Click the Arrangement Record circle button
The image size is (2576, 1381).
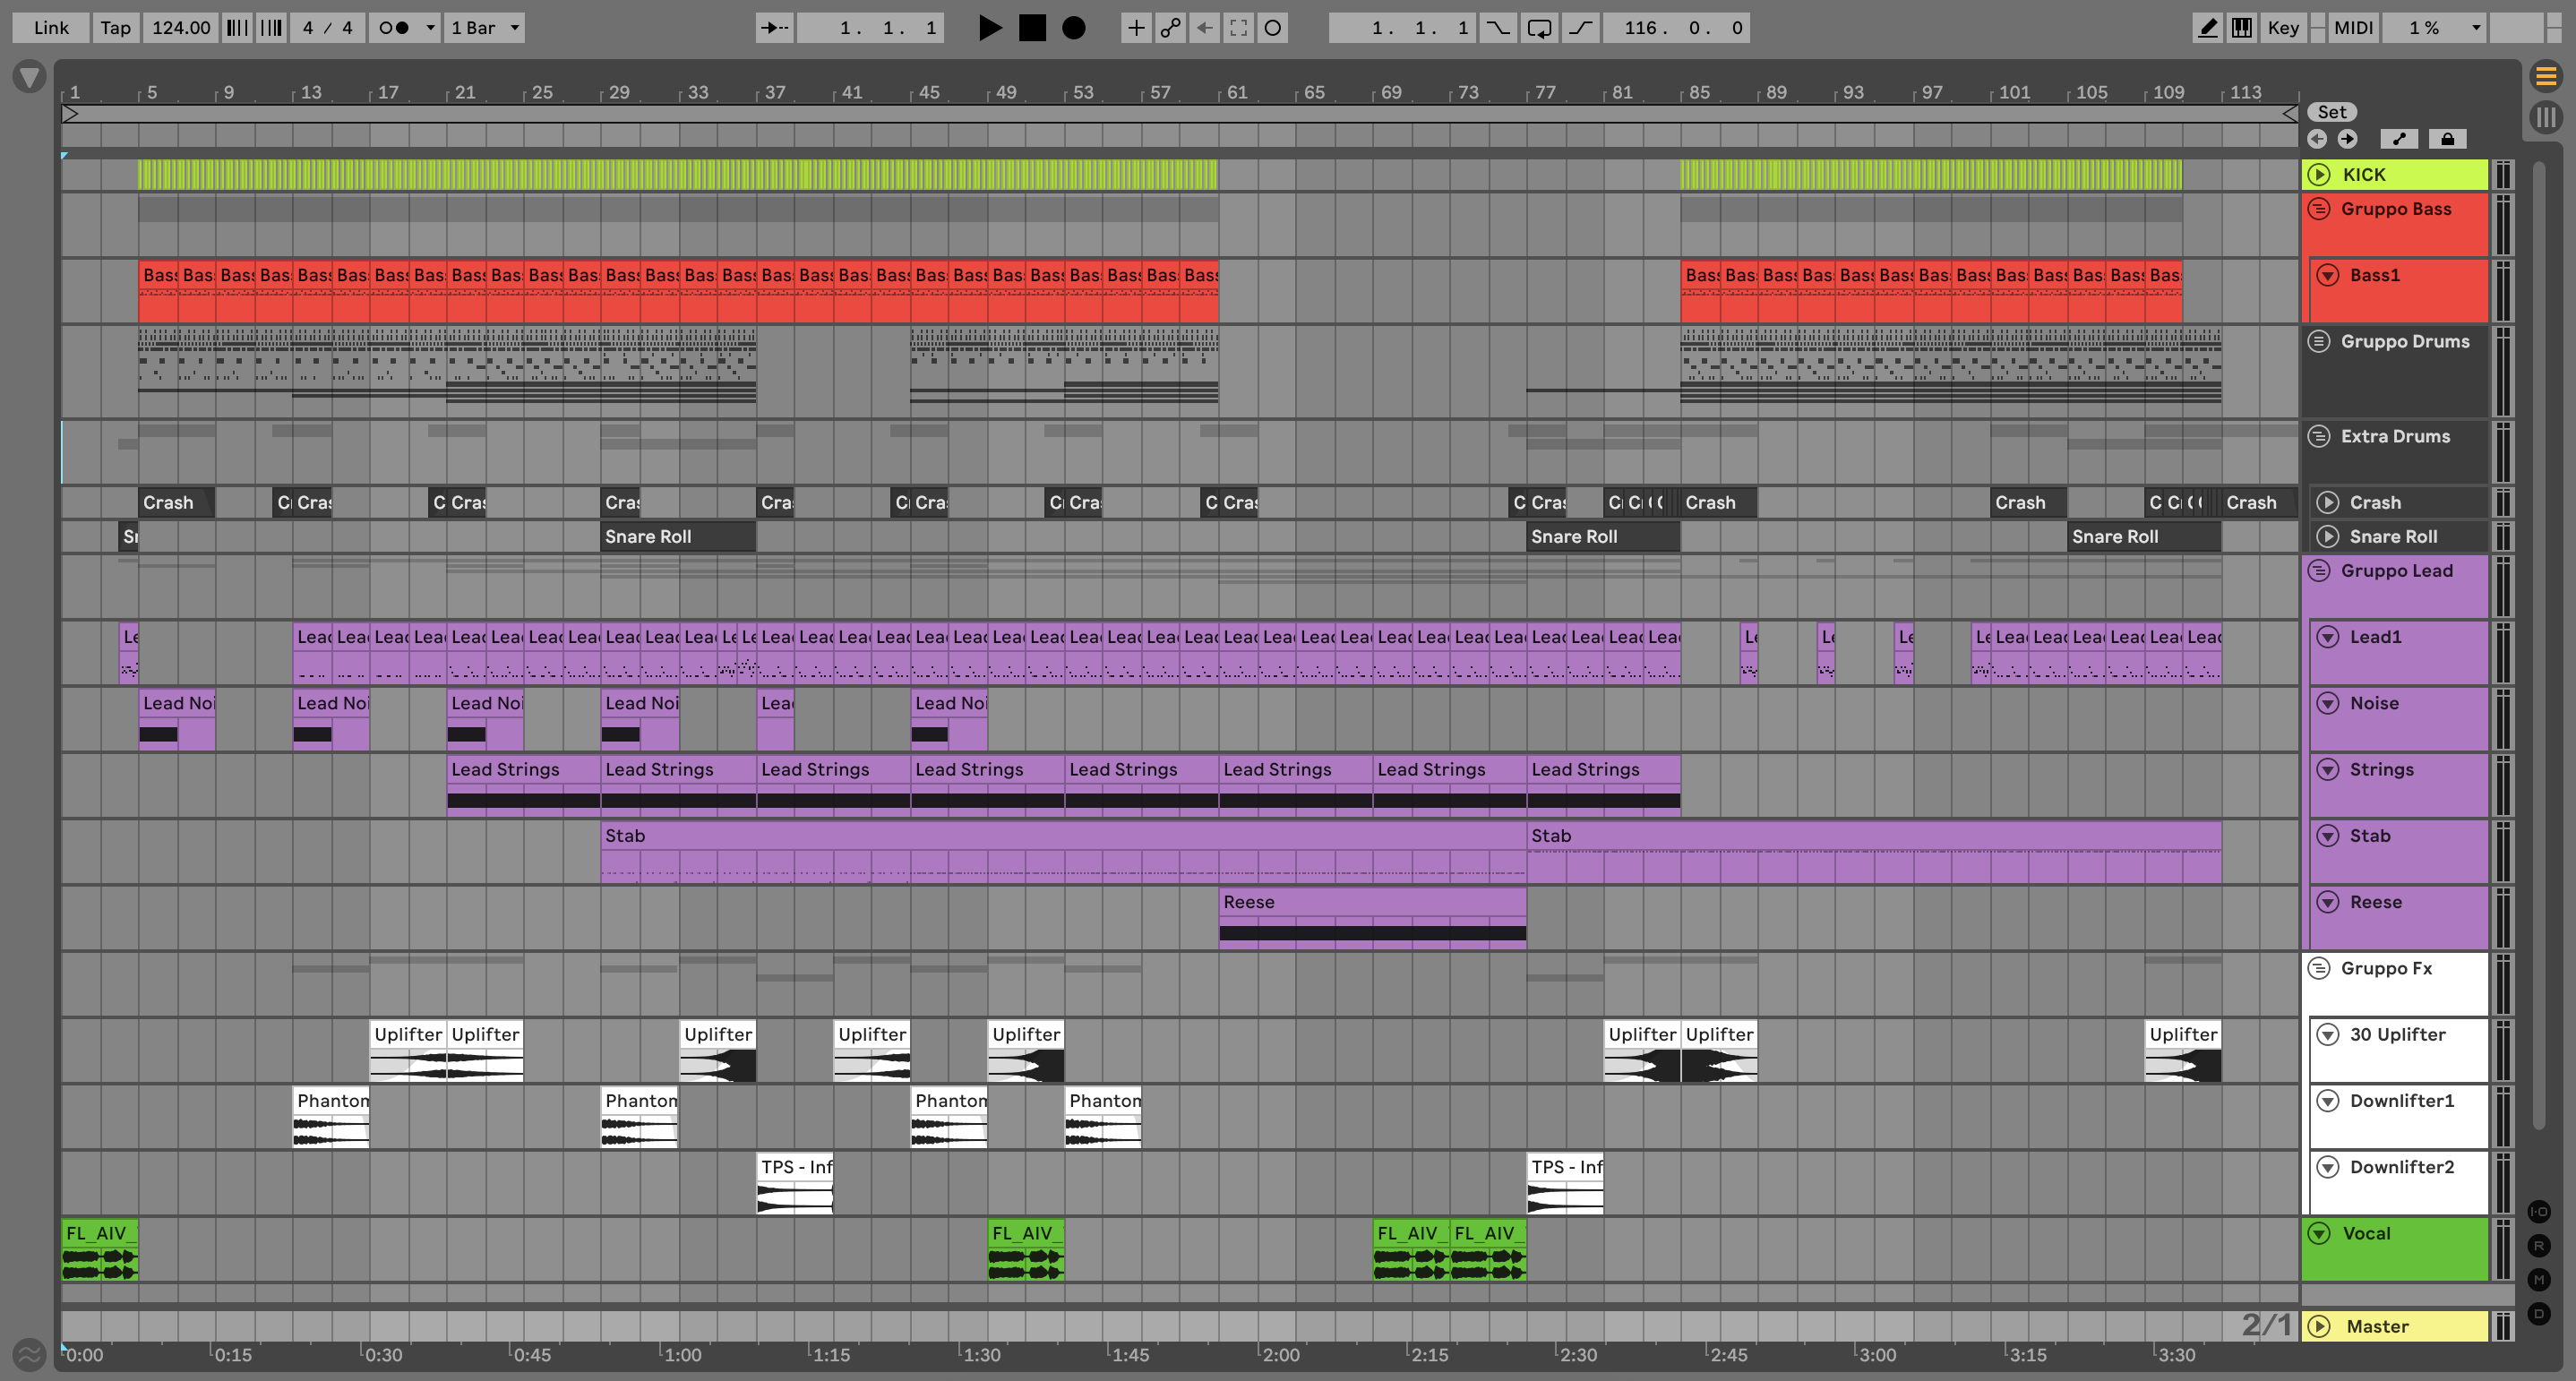1073,28
